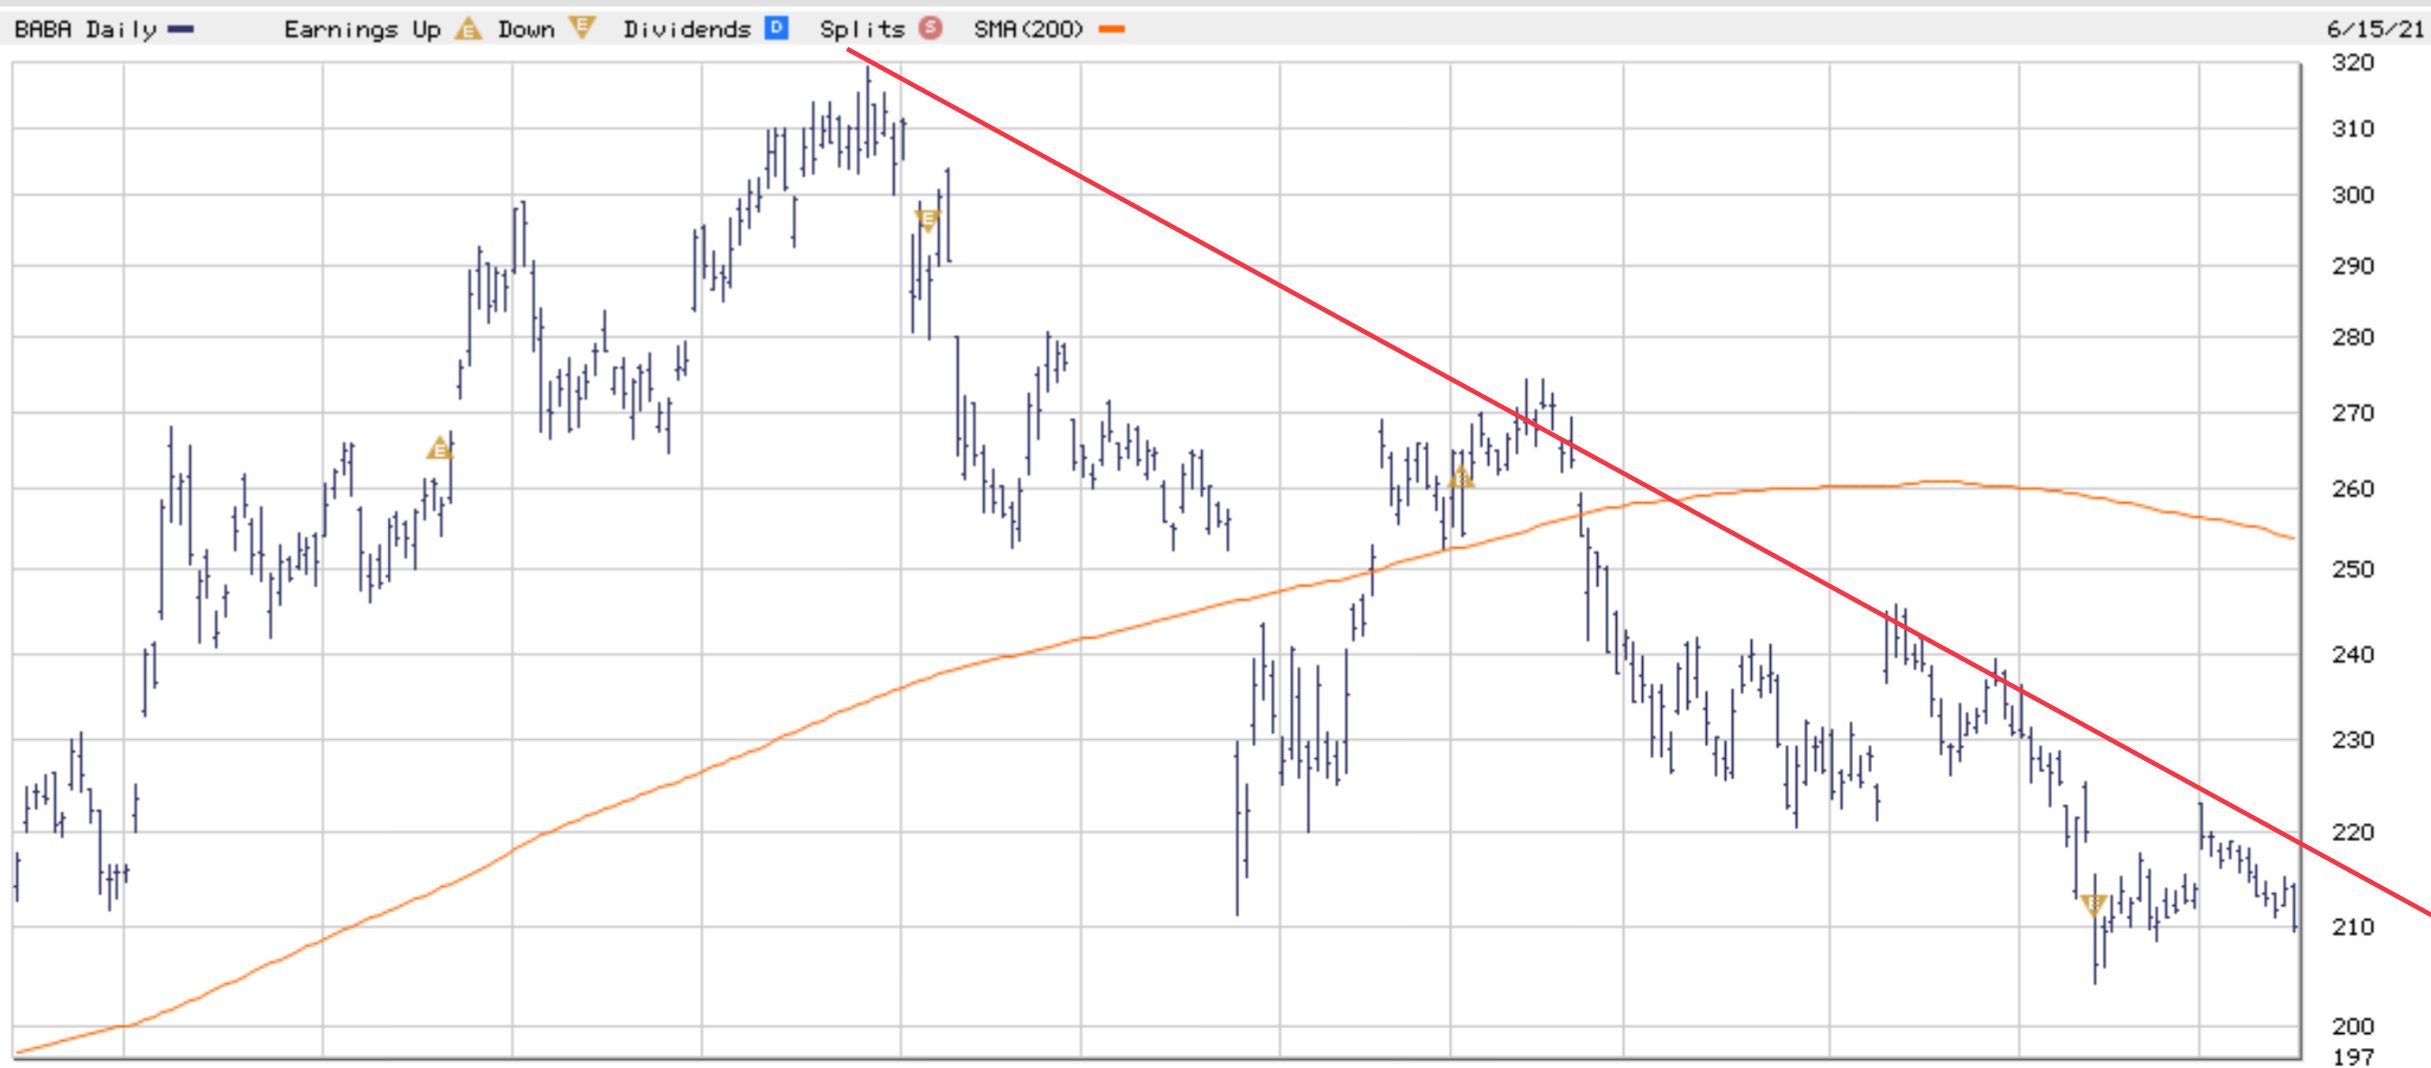Click the 320 price axis label
This screenshot has height=1068, width=2431.
(2353, 62)
